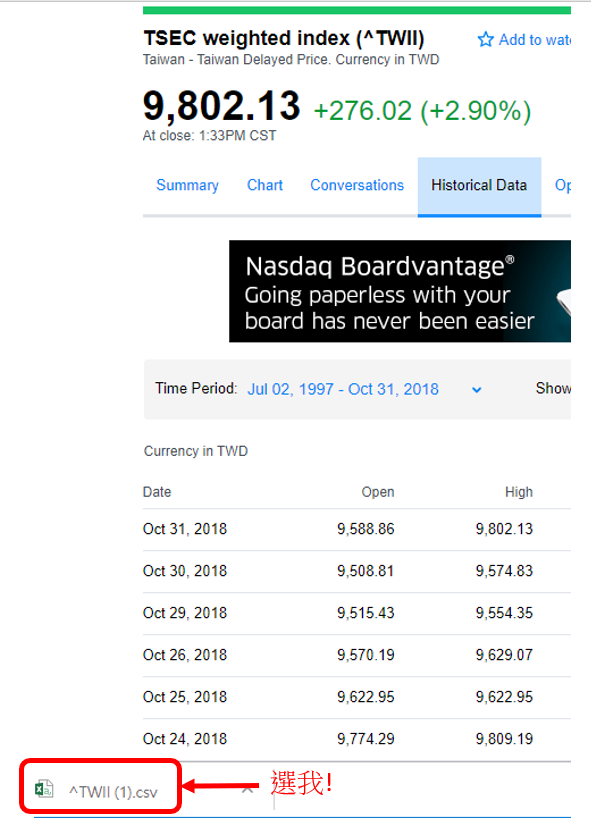The height and width of the screenshot is (819, 591).
Task: Click the Excel file icon in download bar
Action: (x=44, y=789)
